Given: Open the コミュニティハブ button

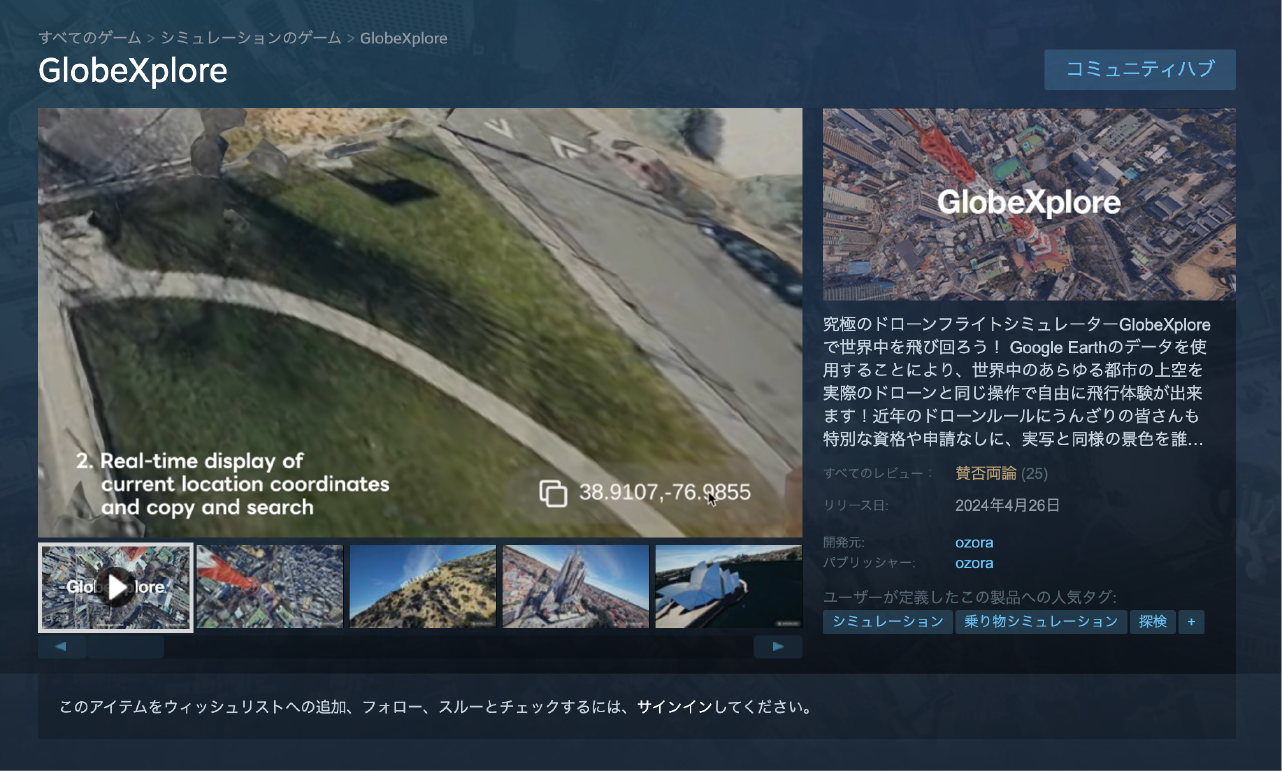Looking at the screenshot, I should click(1140, 70).
